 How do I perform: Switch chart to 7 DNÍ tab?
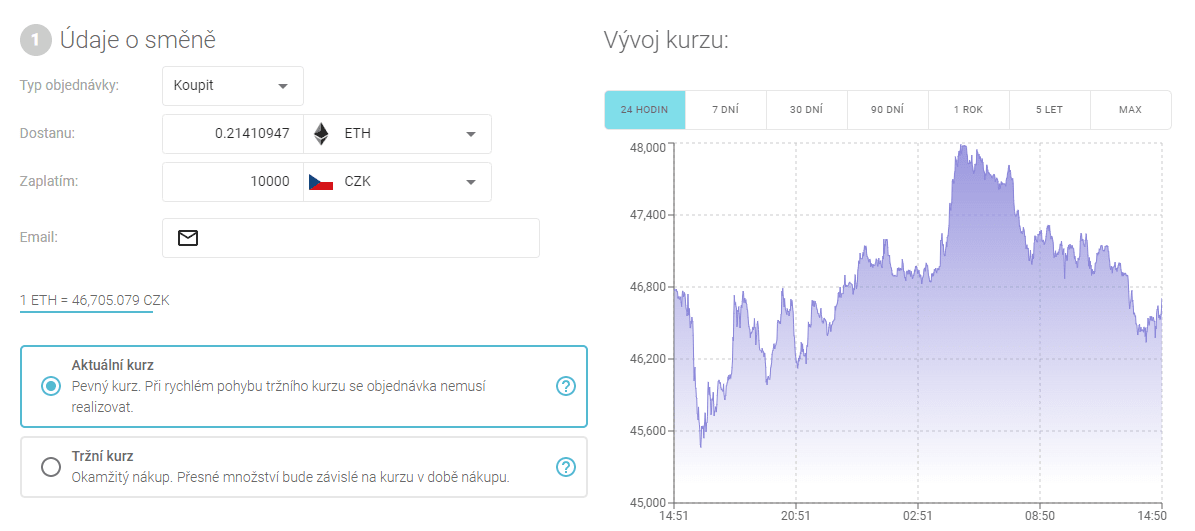point(725,110)
